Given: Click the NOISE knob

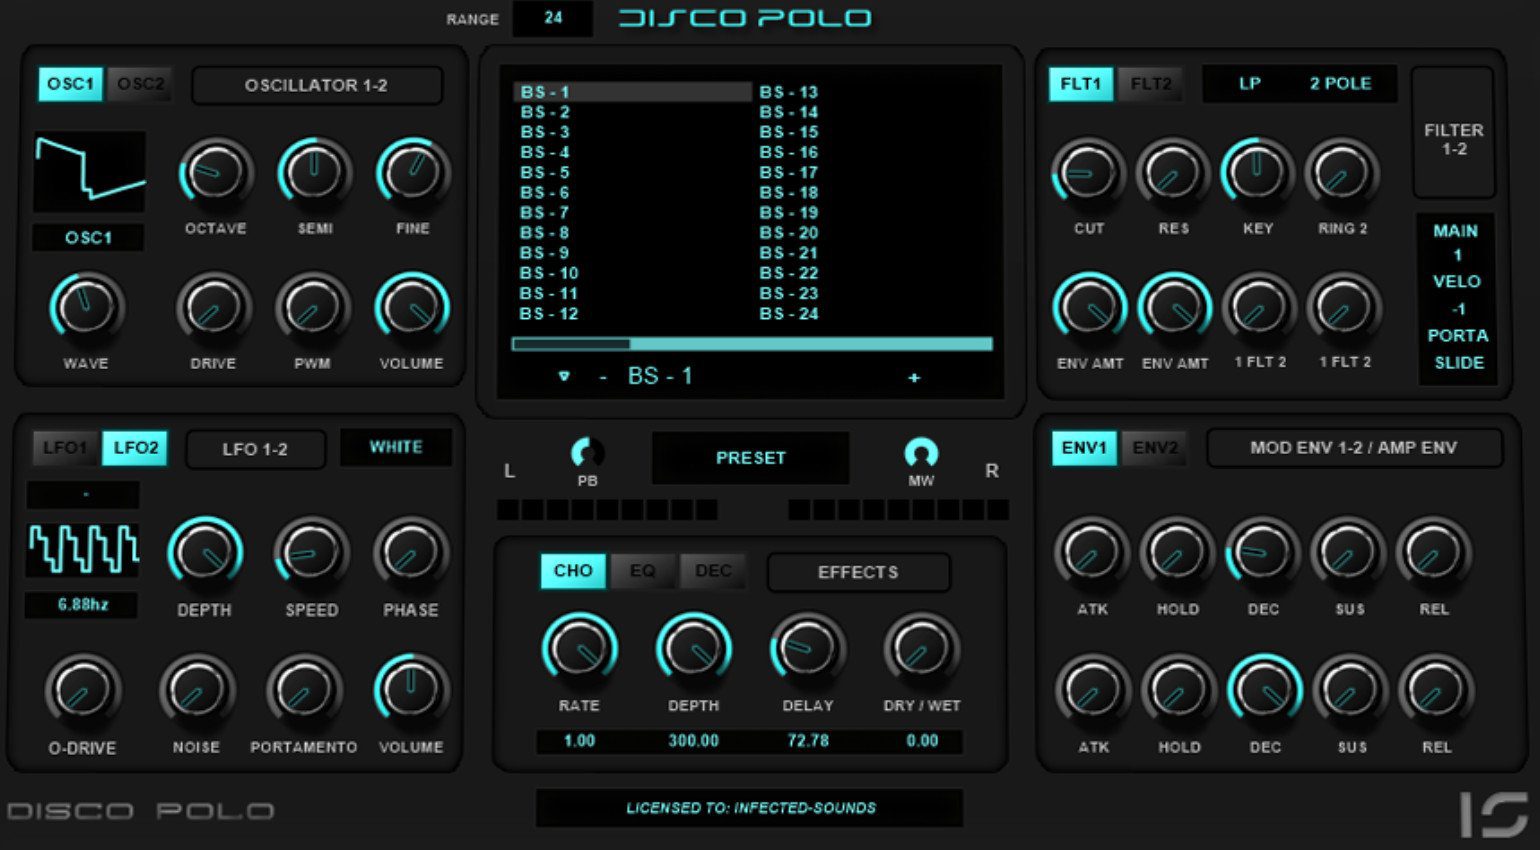Looking at the screenshot, I should 196,690.
